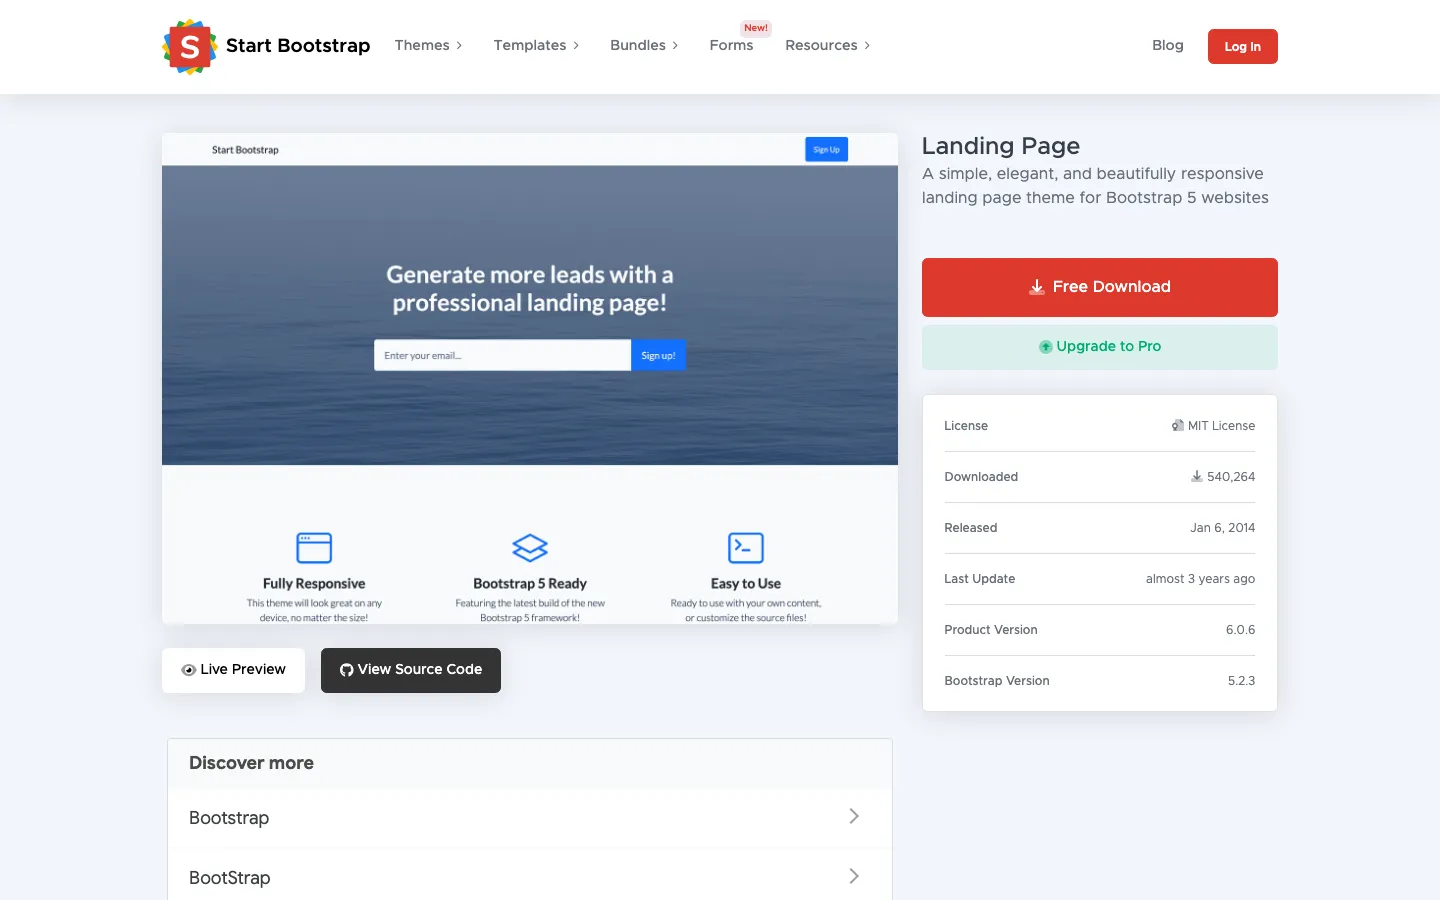Screen dimensions: 1440x900
Task: Click the Released date Jan 6, 2014
Action: [x=1222, y=528]
